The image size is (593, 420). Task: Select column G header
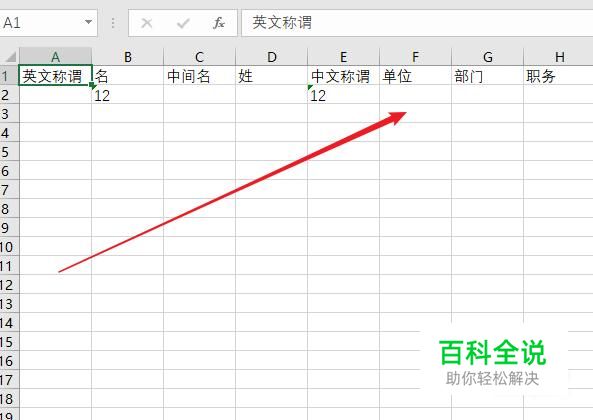pos(487,57)
